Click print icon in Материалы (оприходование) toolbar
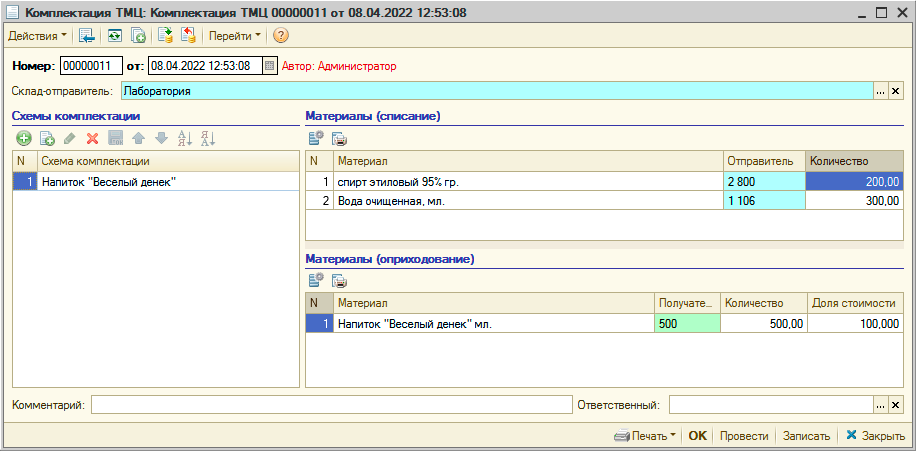 pyautogui.click(x=339, y=281)
